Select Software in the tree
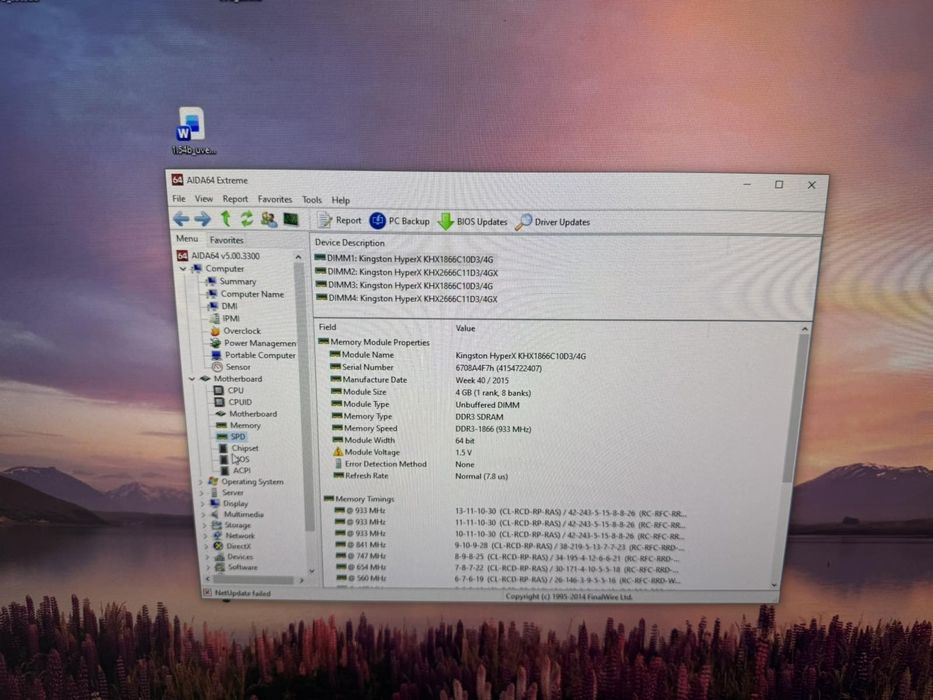This screenshot has width=933, height=700. [x=236, y=567]
